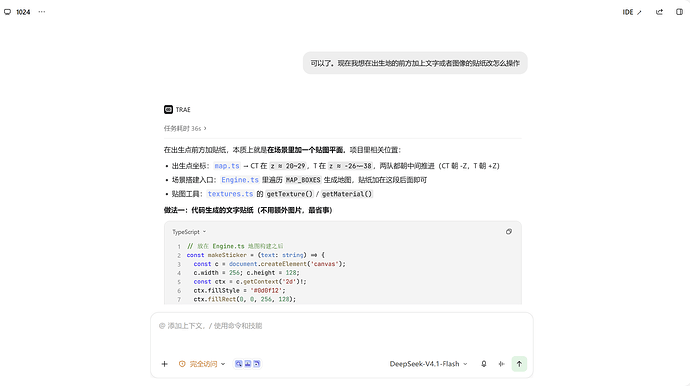Viewport: 690px width, 386px height.
Task: Click the search tool icon in input bar
Action: 239,364
